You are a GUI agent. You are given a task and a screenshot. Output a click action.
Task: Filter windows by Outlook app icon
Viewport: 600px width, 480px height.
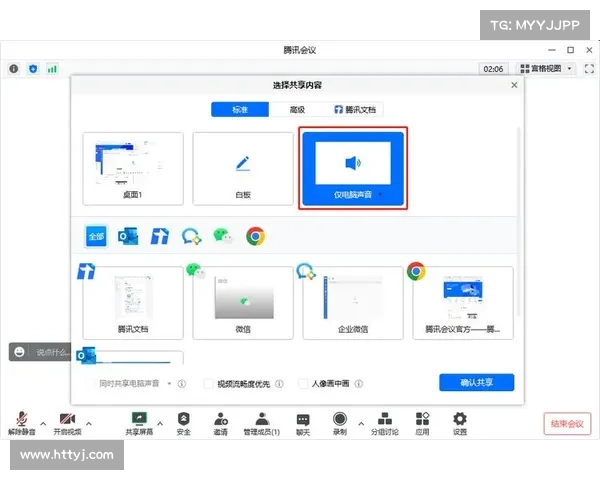click(x=128, y=236)
